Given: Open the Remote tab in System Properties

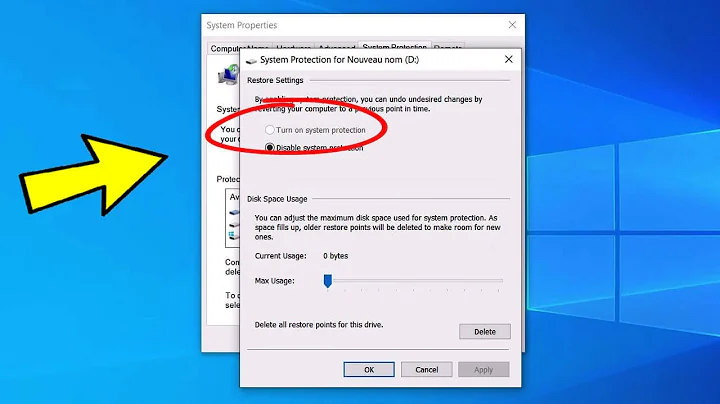Looking at the screenshot, I should coord(448,47).
